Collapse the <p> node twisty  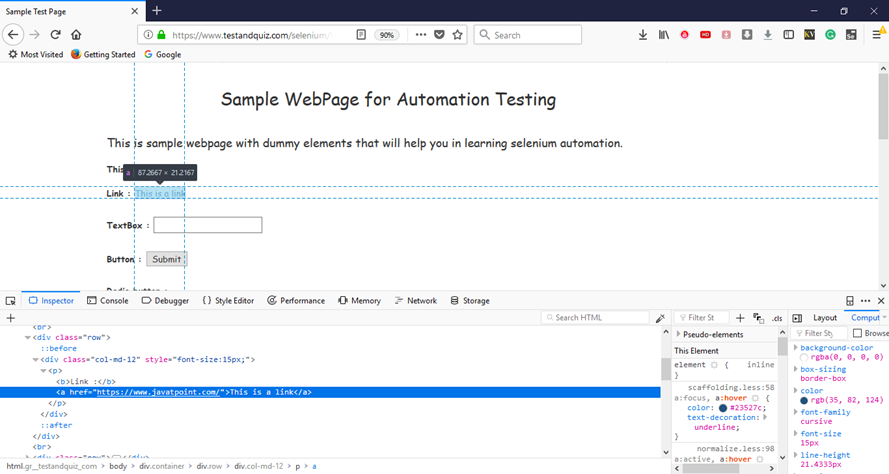click(x=43, y=371)
